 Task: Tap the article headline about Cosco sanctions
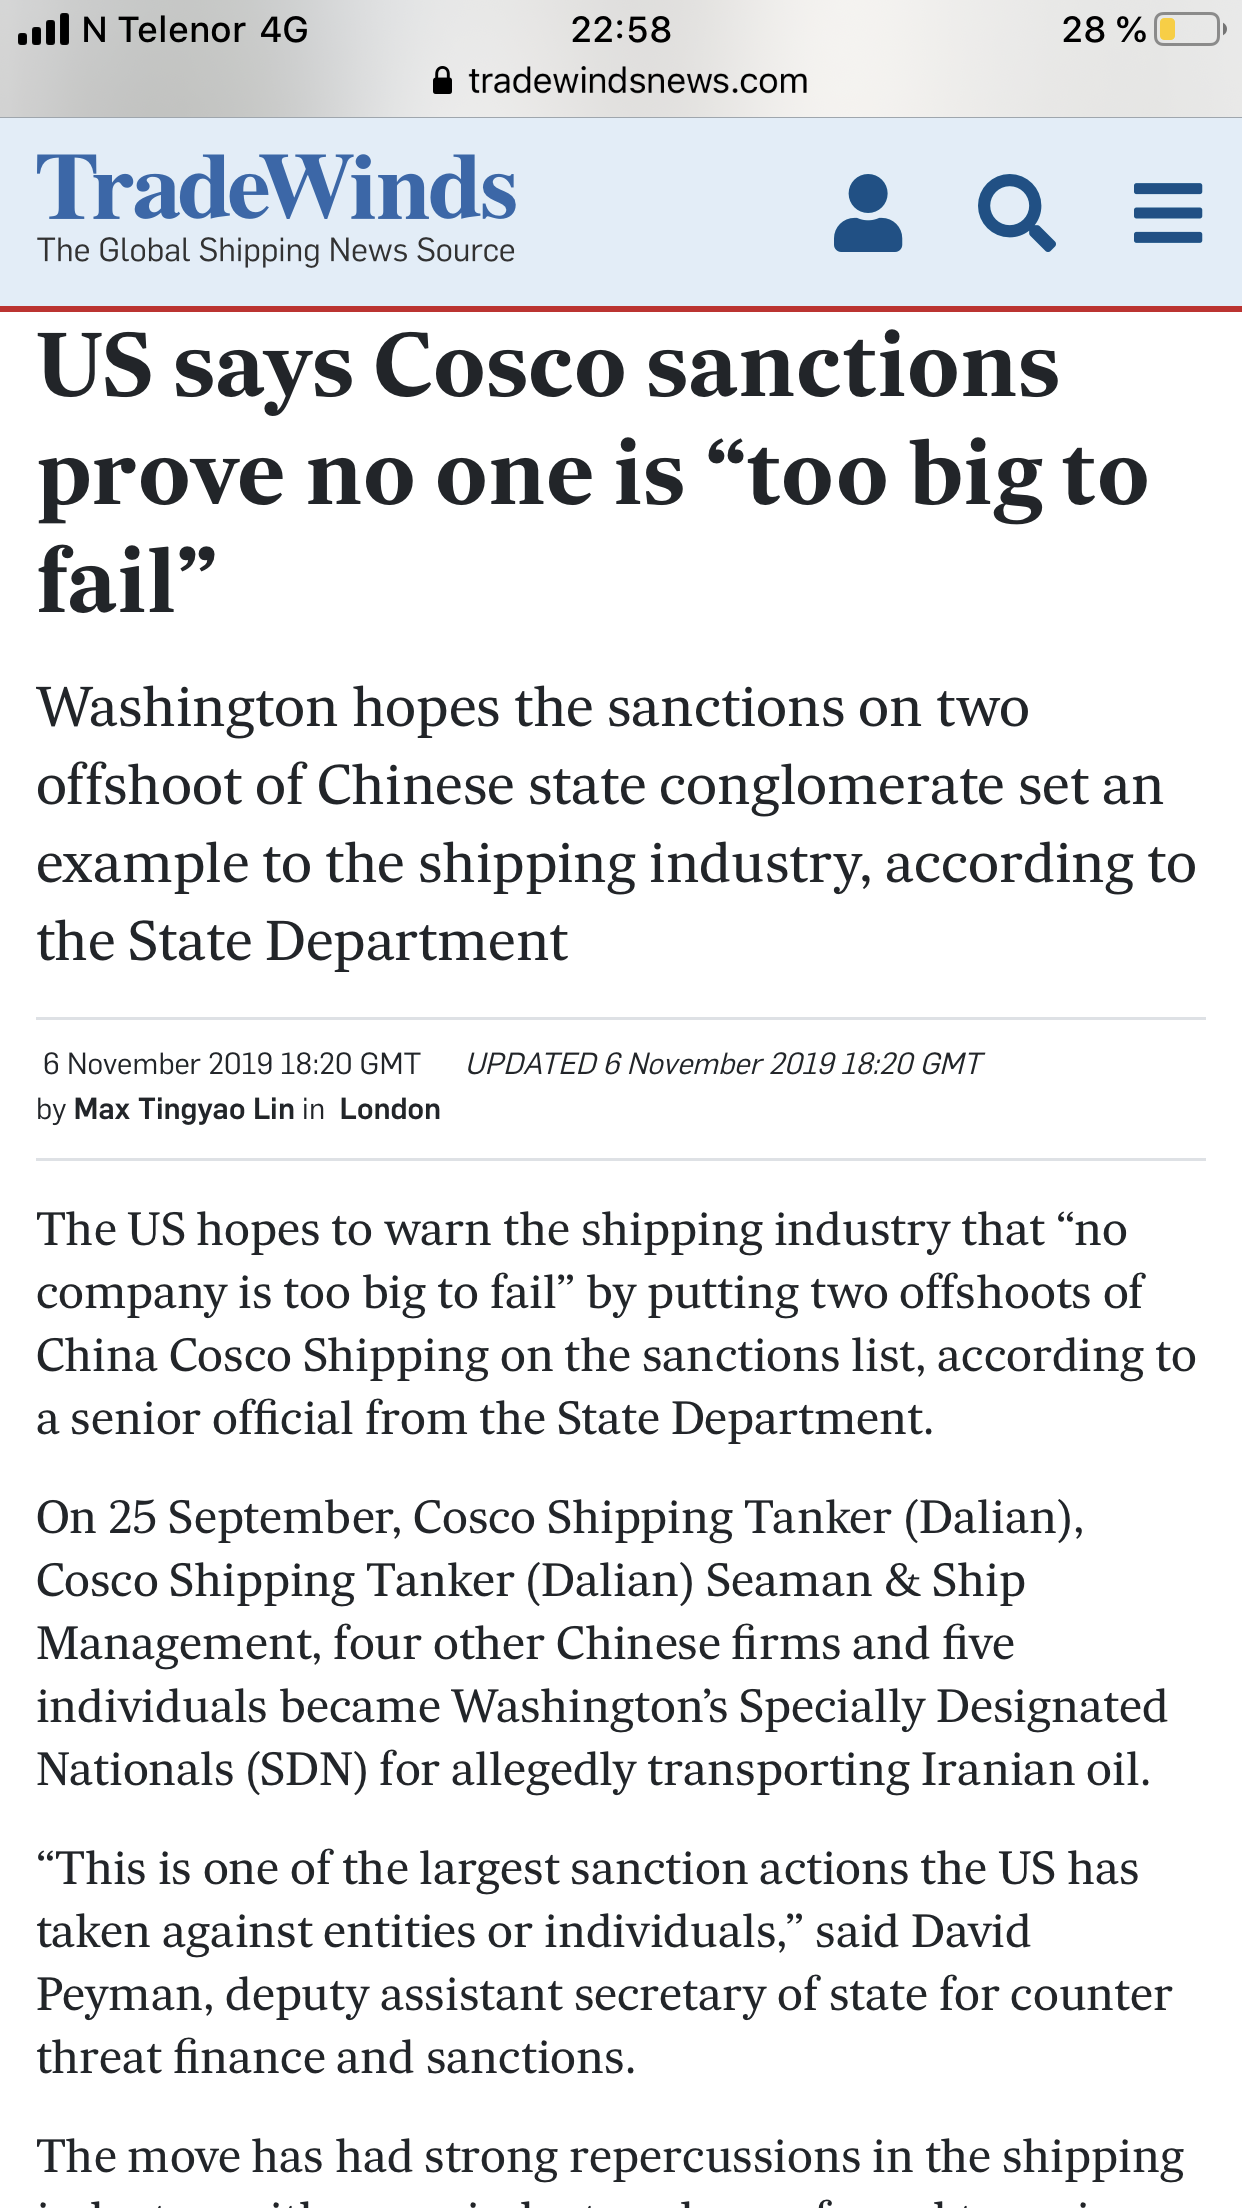pos(594,473)
